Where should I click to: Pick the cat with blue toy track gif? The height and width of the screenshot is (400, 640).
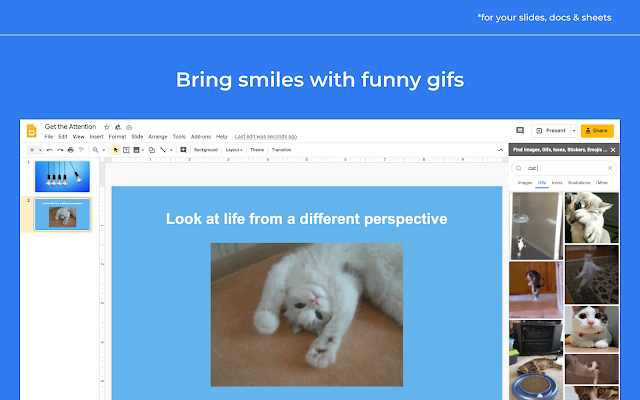point(536,360)
